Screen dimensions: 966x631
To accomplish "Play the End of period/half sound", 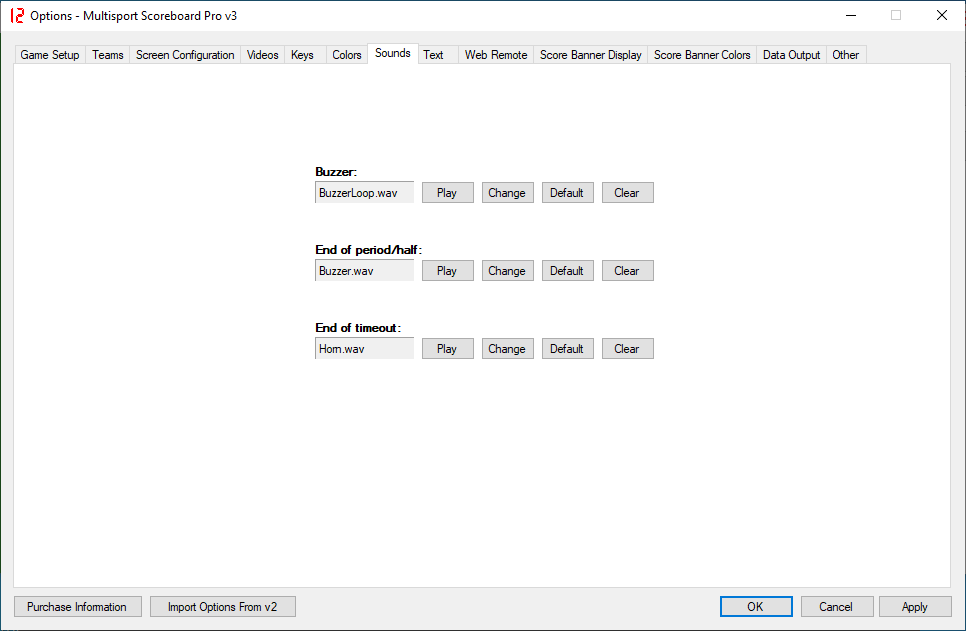I will [x=447, y=271].
